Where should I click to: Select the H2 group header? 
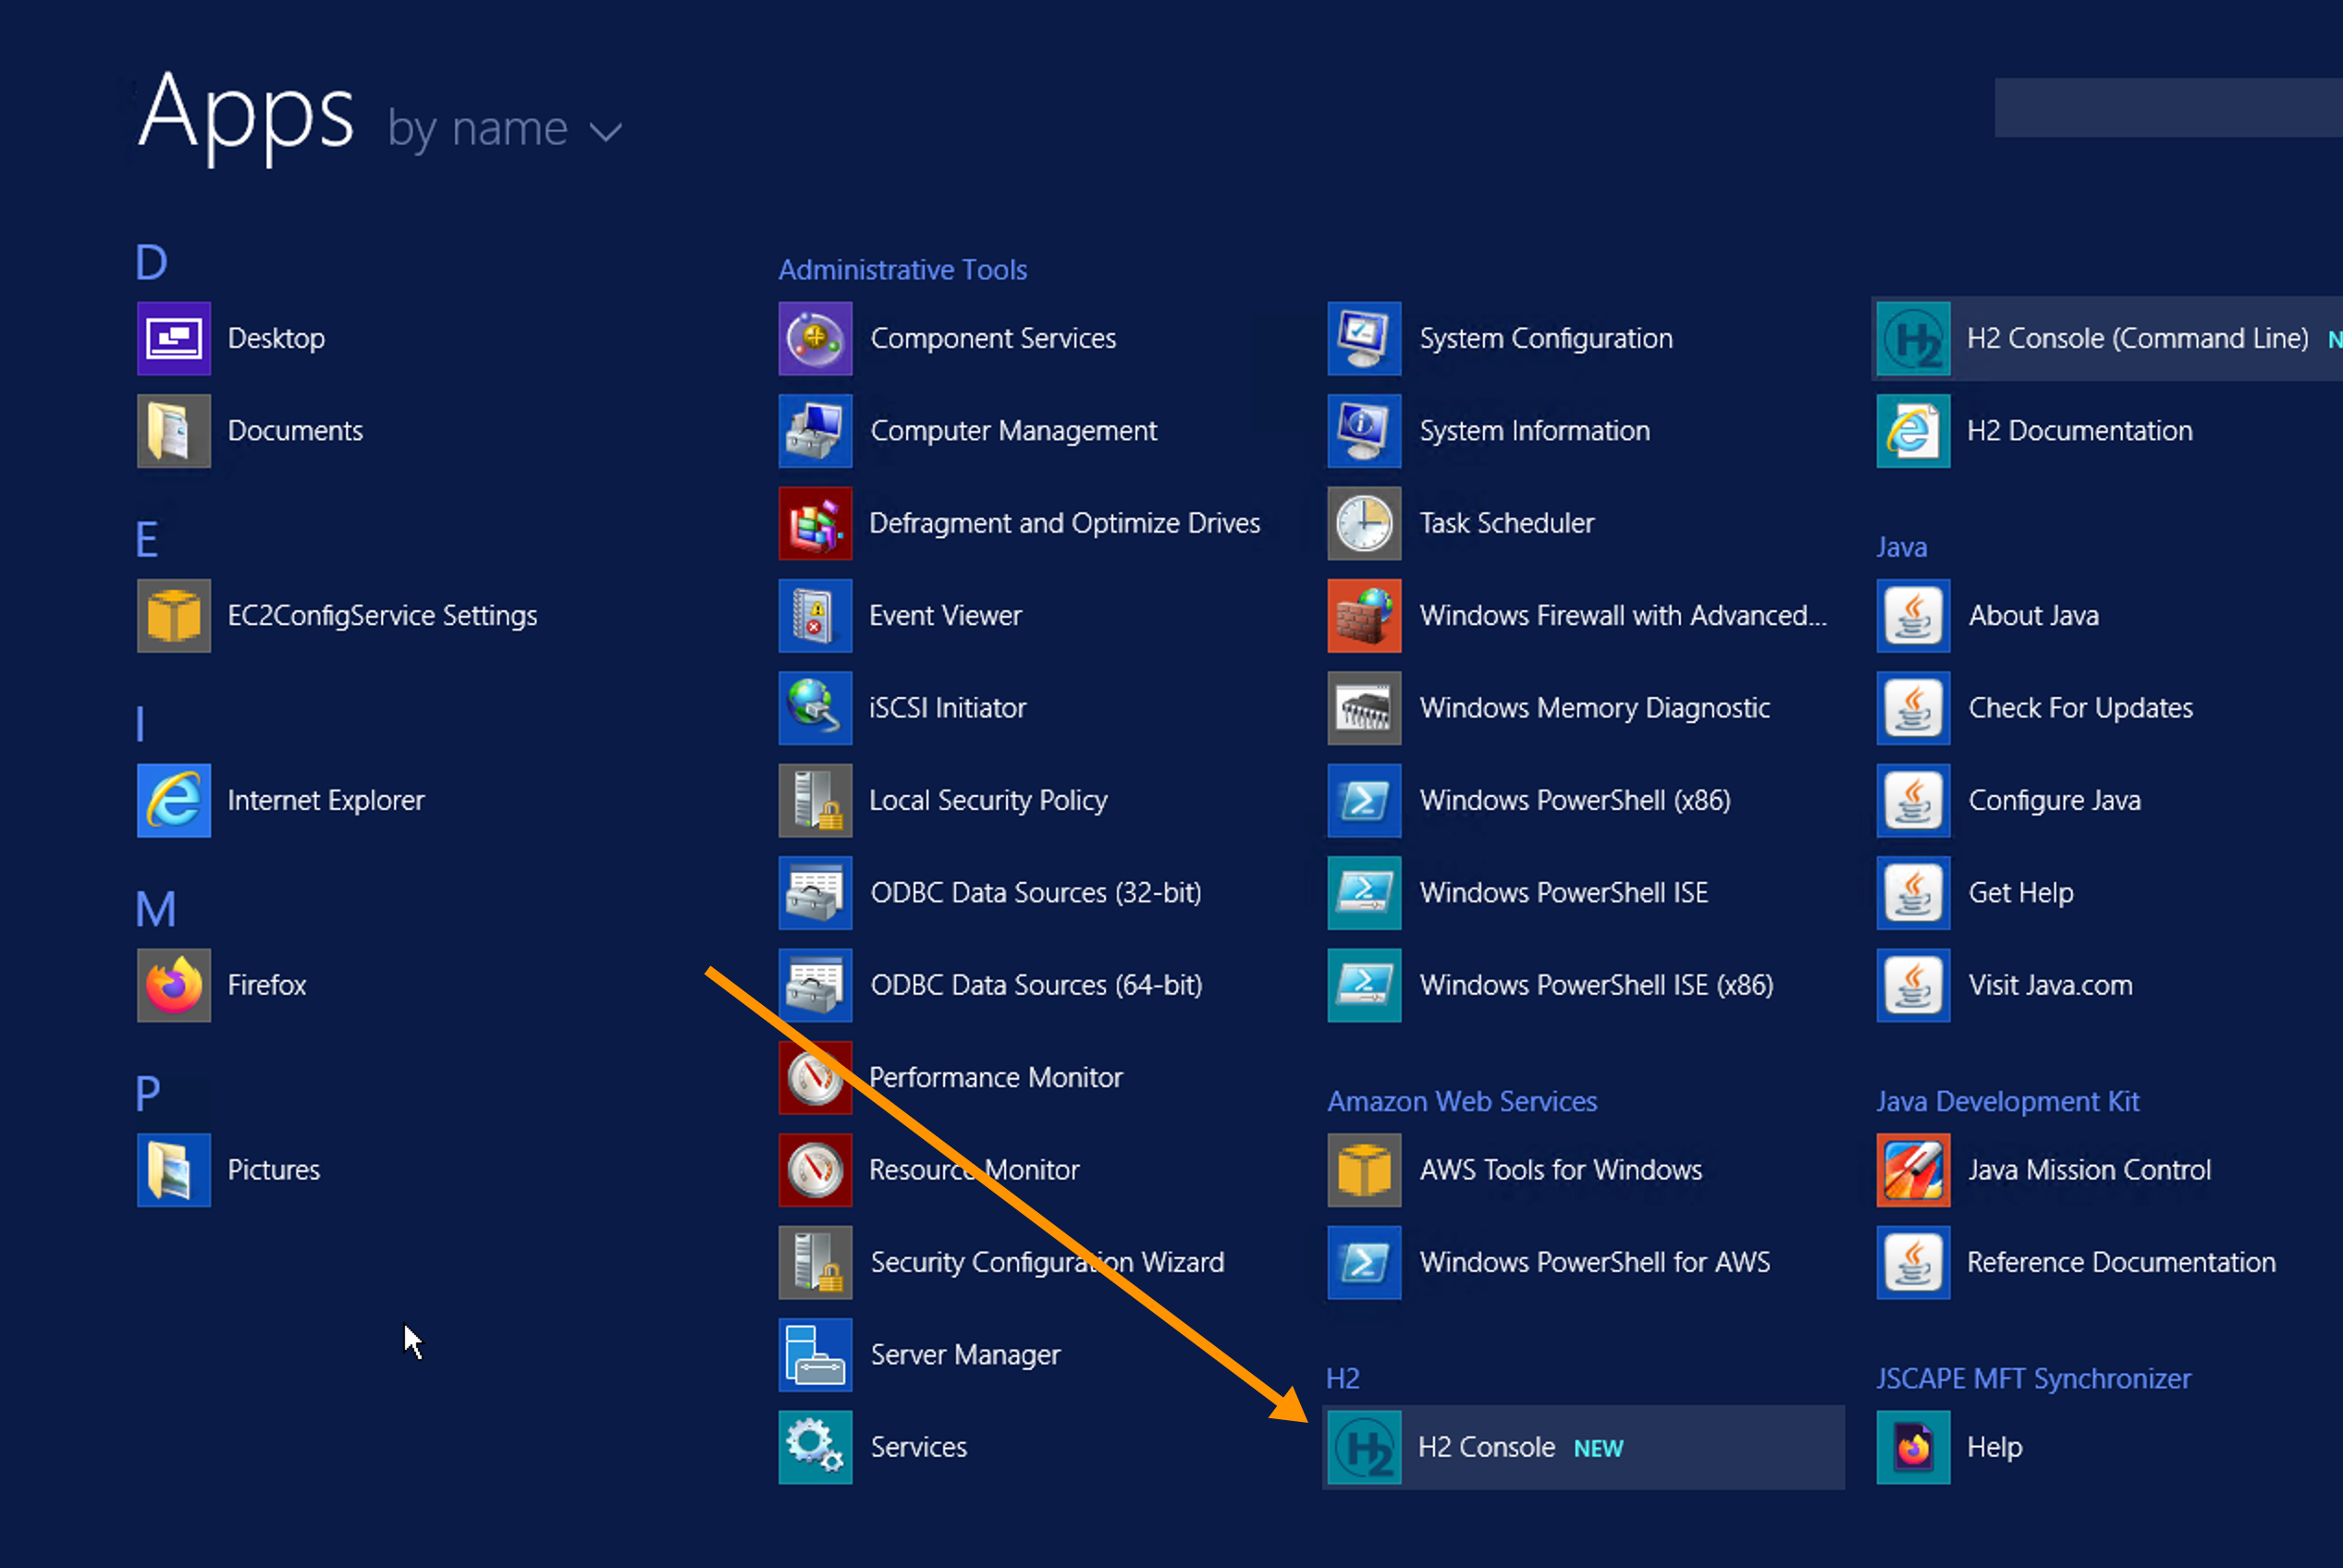tap(1343, 1378)
